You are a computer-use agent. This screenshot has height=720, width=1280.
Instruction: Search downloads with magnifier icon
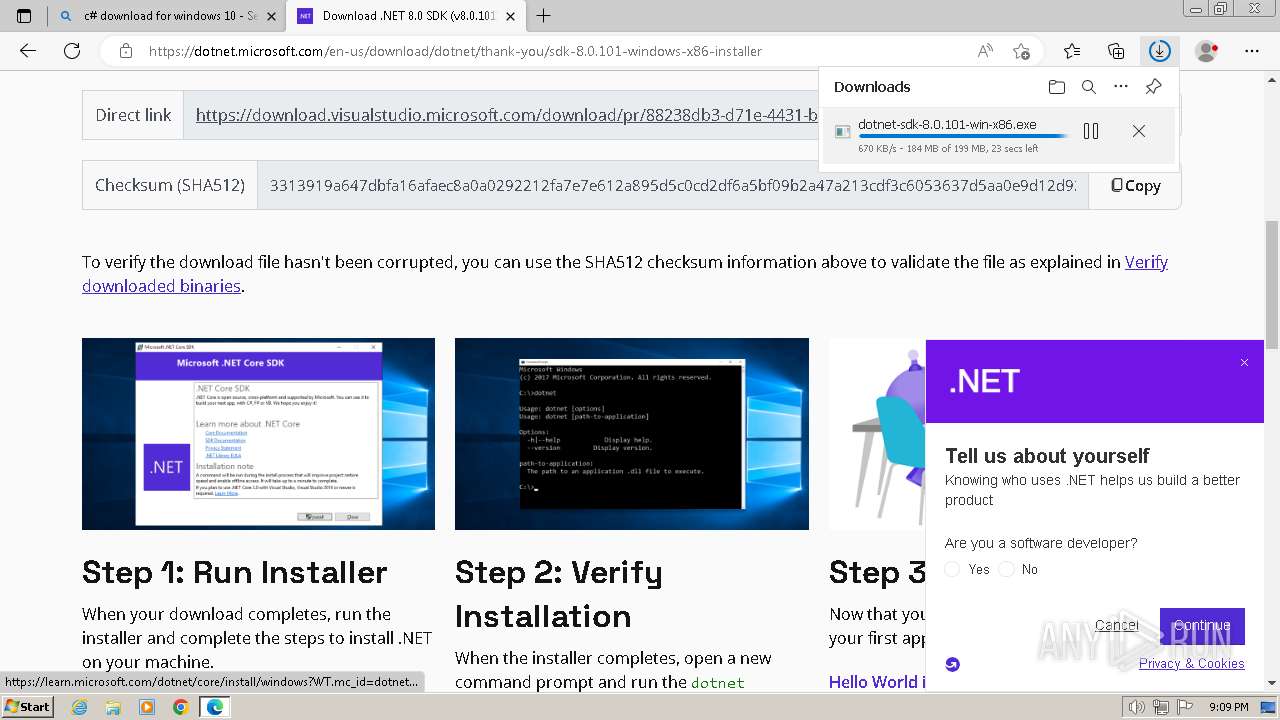pyautogui.click(x=1089, y=87)
